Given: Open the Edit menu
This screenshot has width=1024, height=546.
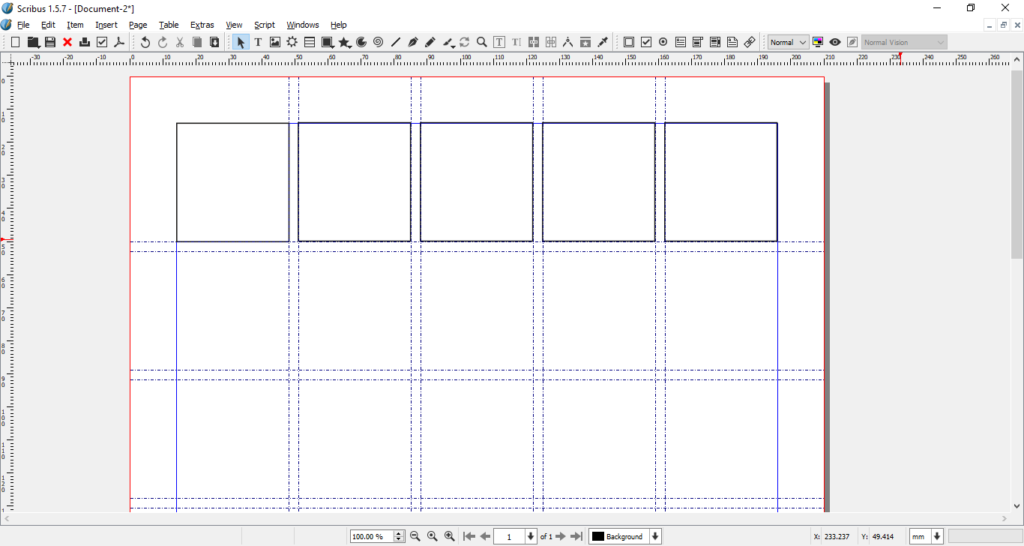Looking at the screenshot, I should tap(48, 25).
